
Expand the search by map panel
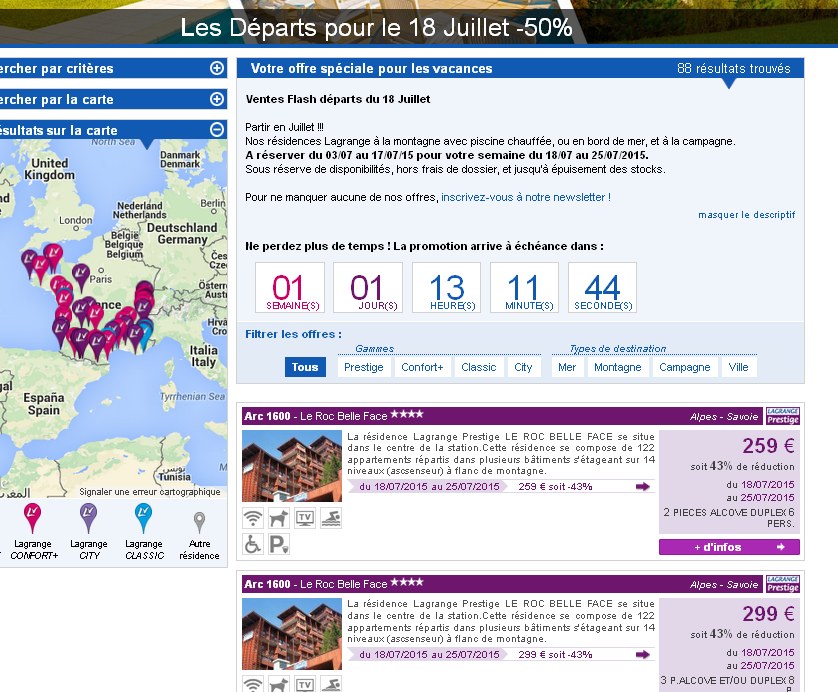[x=217, y=99]
